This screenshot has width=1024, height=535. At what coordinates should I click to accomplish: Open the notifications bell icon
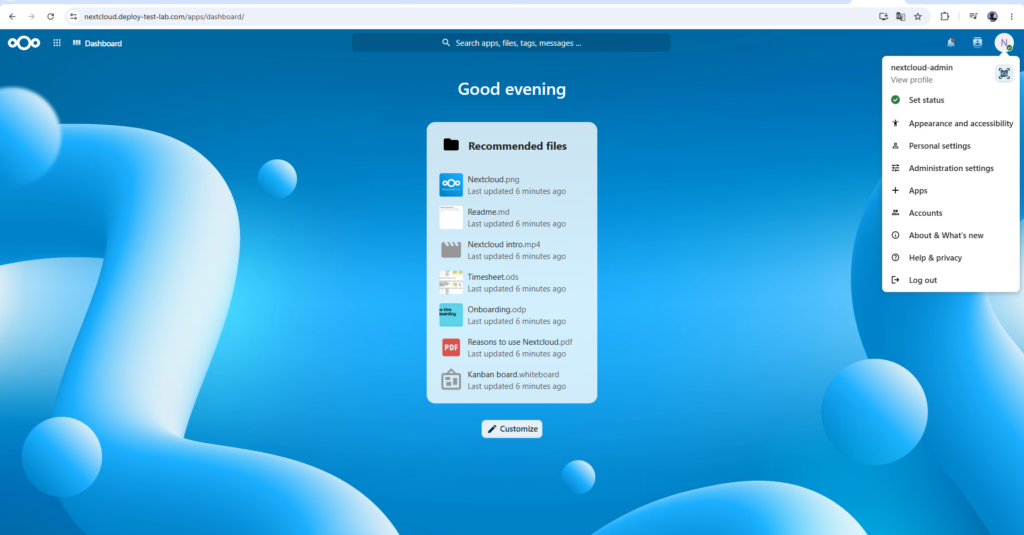(x=951, y=43)
